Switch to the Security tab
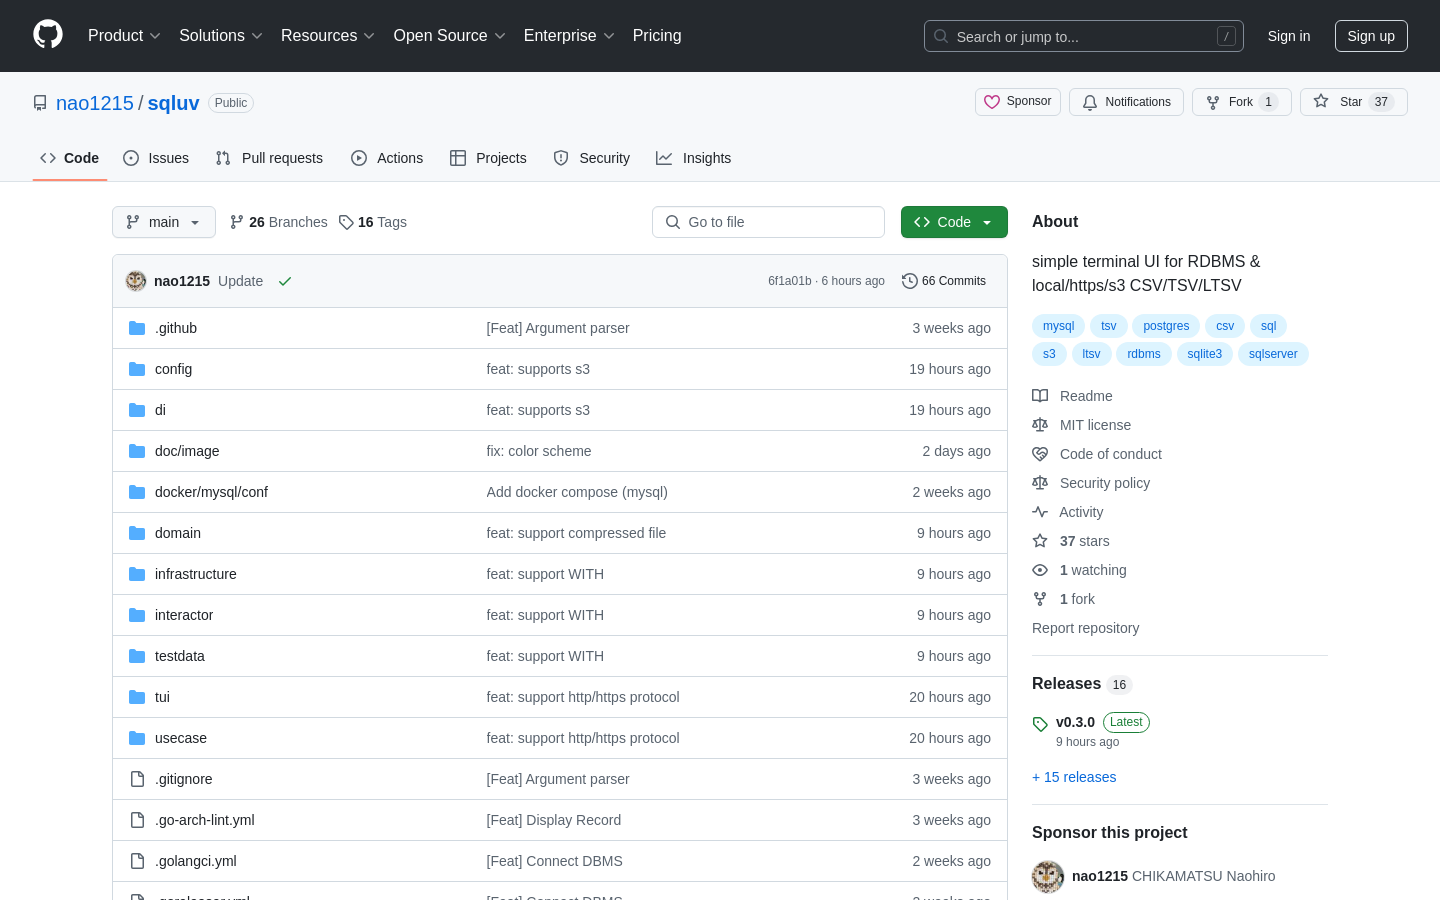 pos(592,158)
